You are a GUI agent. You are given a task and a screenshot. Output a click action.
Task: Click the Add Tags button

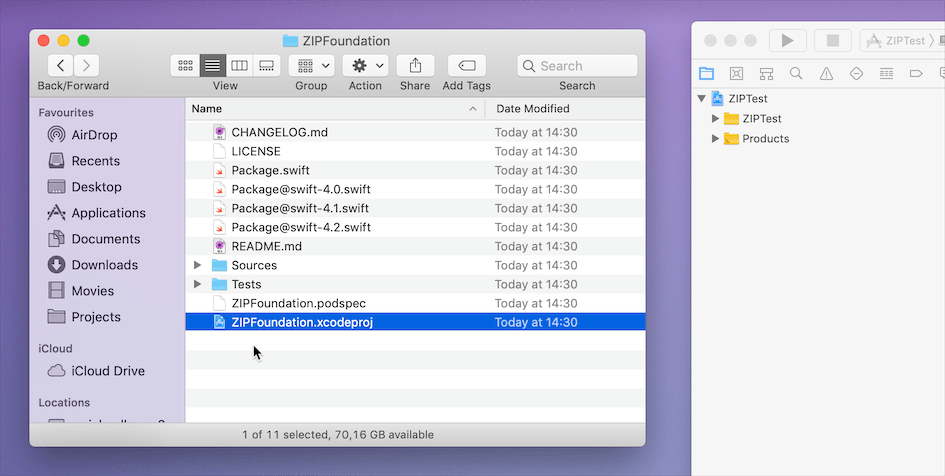point(467,66)
